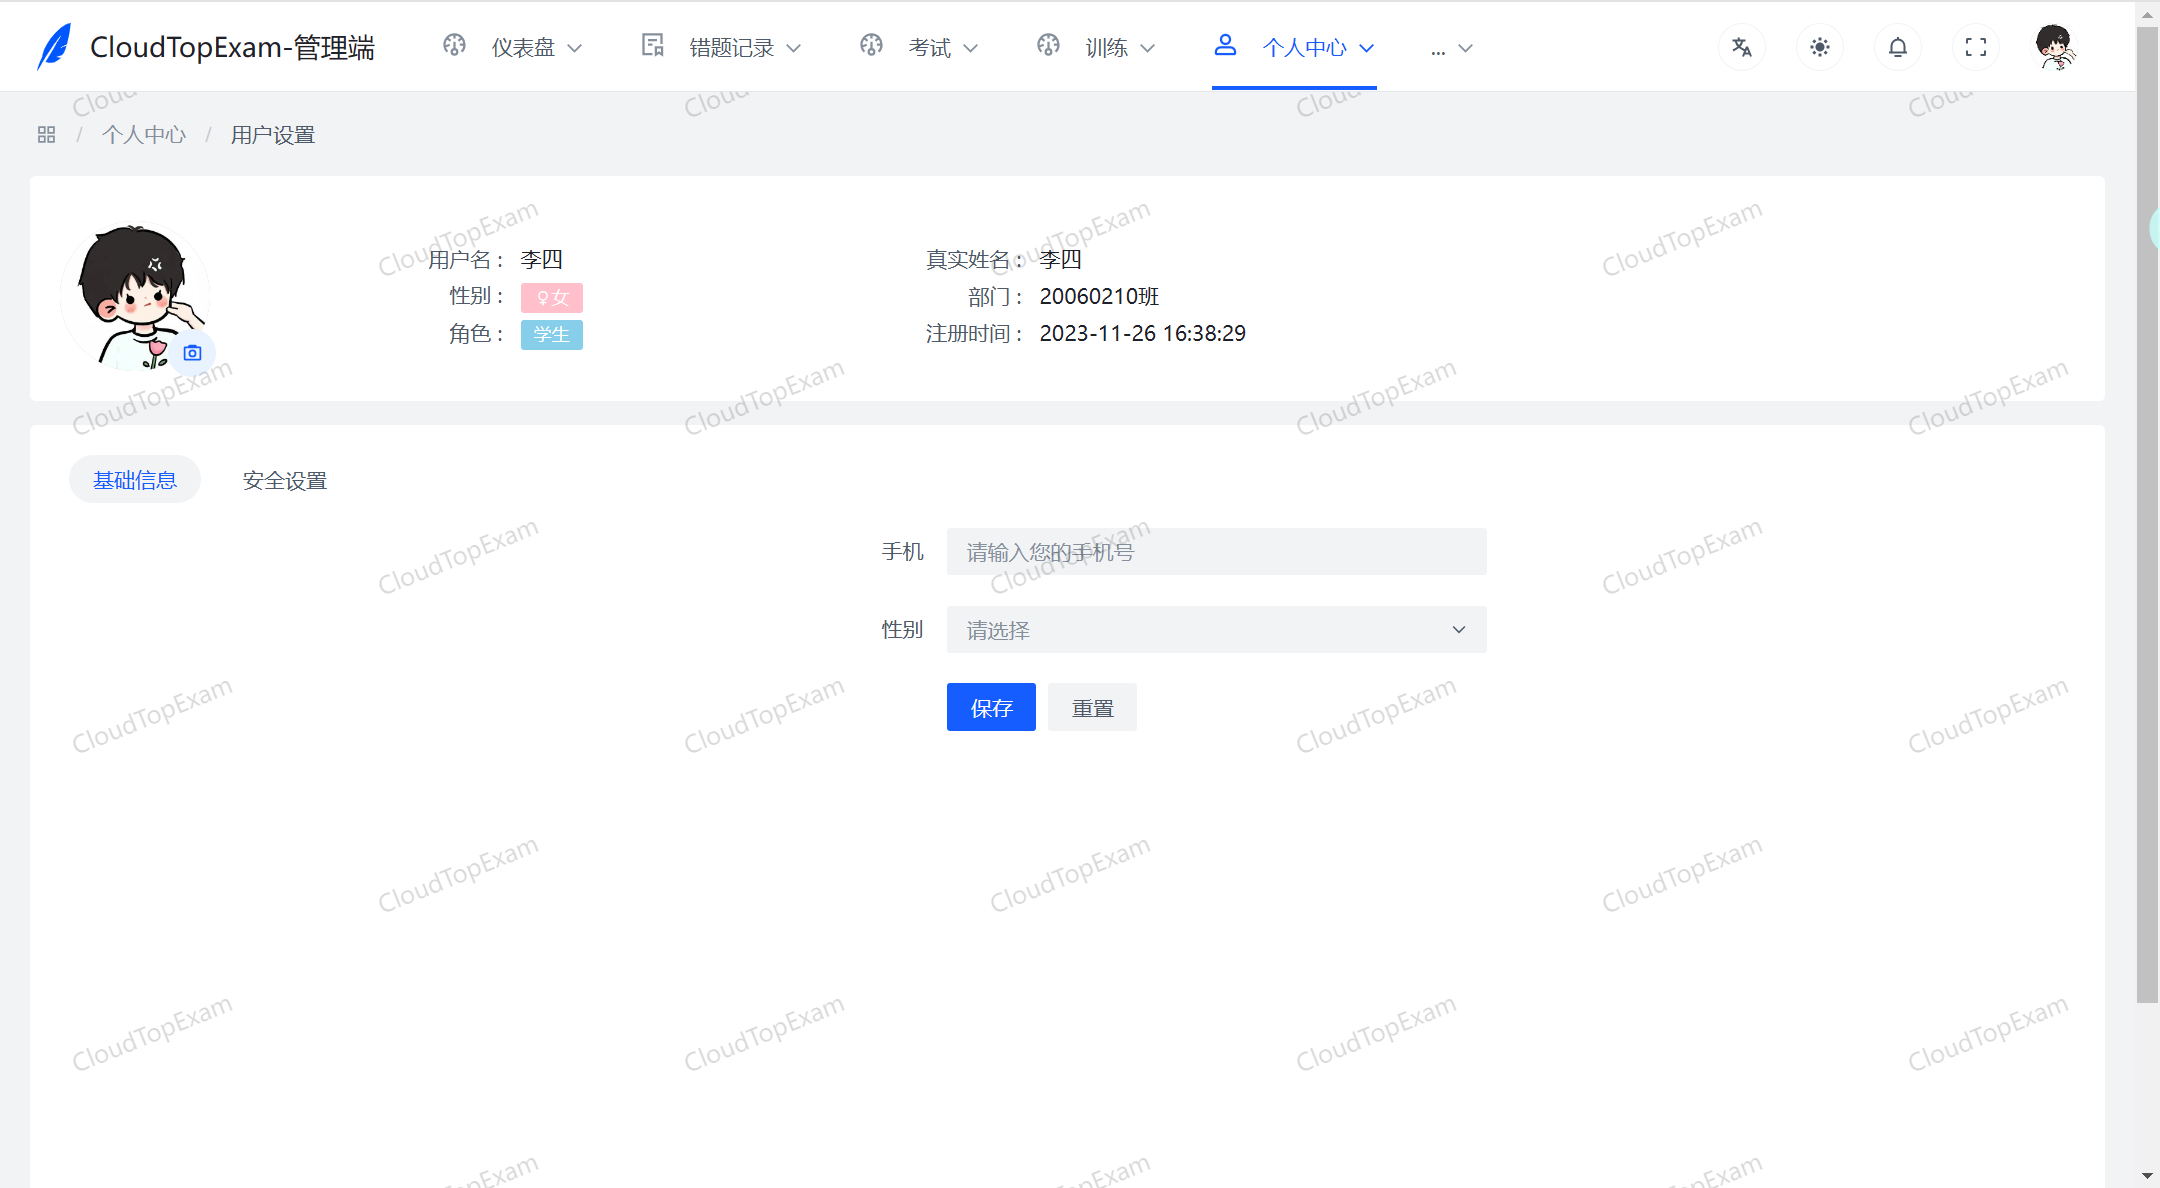Open the 性别 请选择 select box

pos(1215,629)
